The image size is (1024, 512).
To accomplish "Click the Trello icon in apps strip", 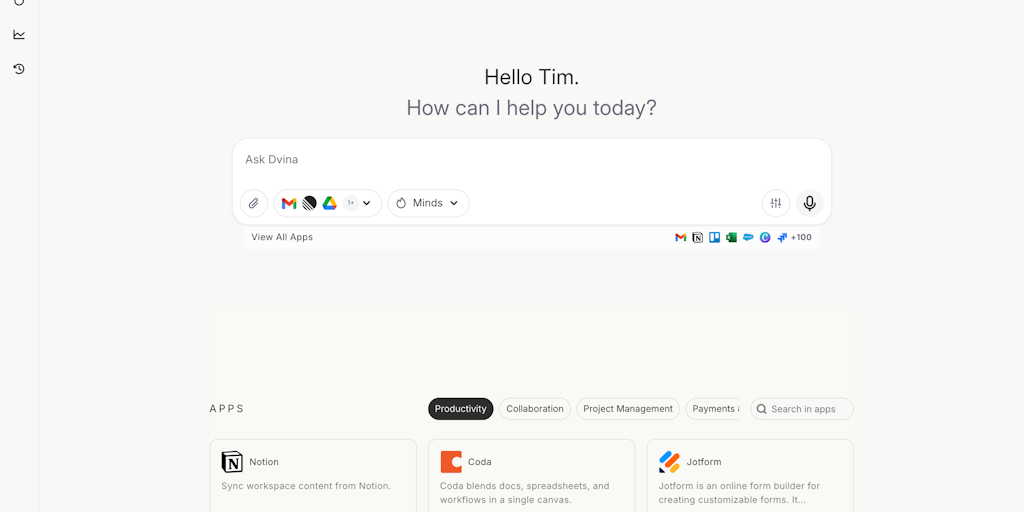I will click(714, 238).
